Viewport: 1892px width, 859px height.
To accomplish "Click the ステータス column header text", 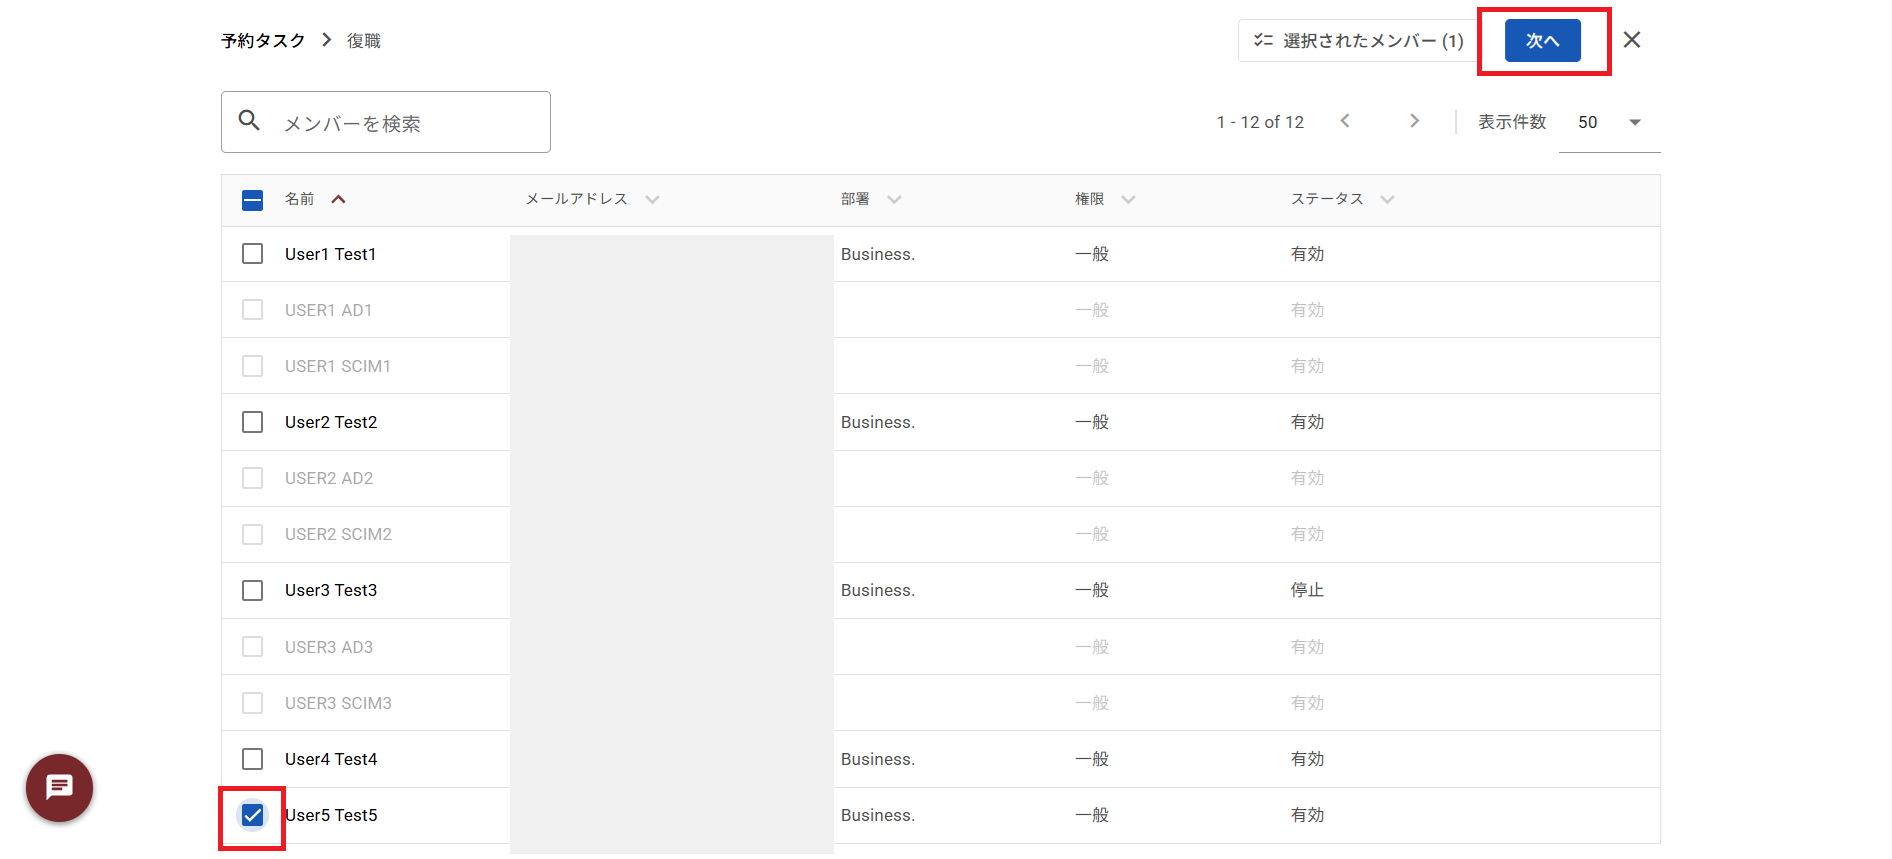I will click(1327, 199).
